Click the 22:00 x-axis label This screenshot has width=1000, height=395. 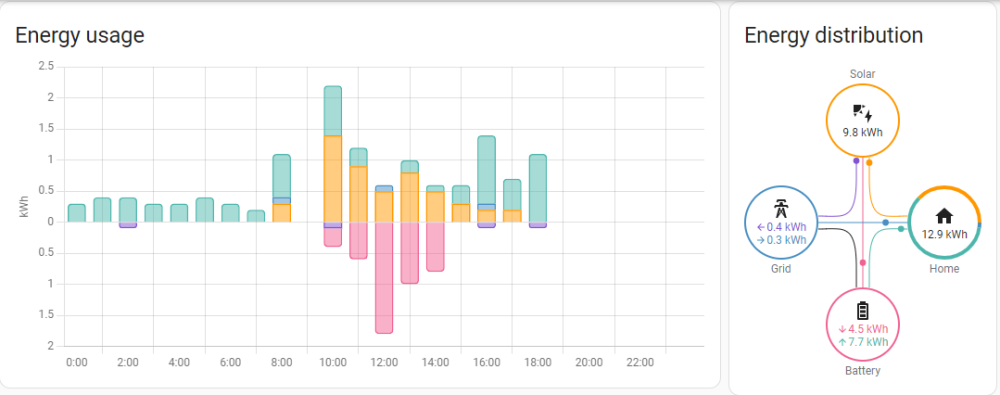(640, 362)
